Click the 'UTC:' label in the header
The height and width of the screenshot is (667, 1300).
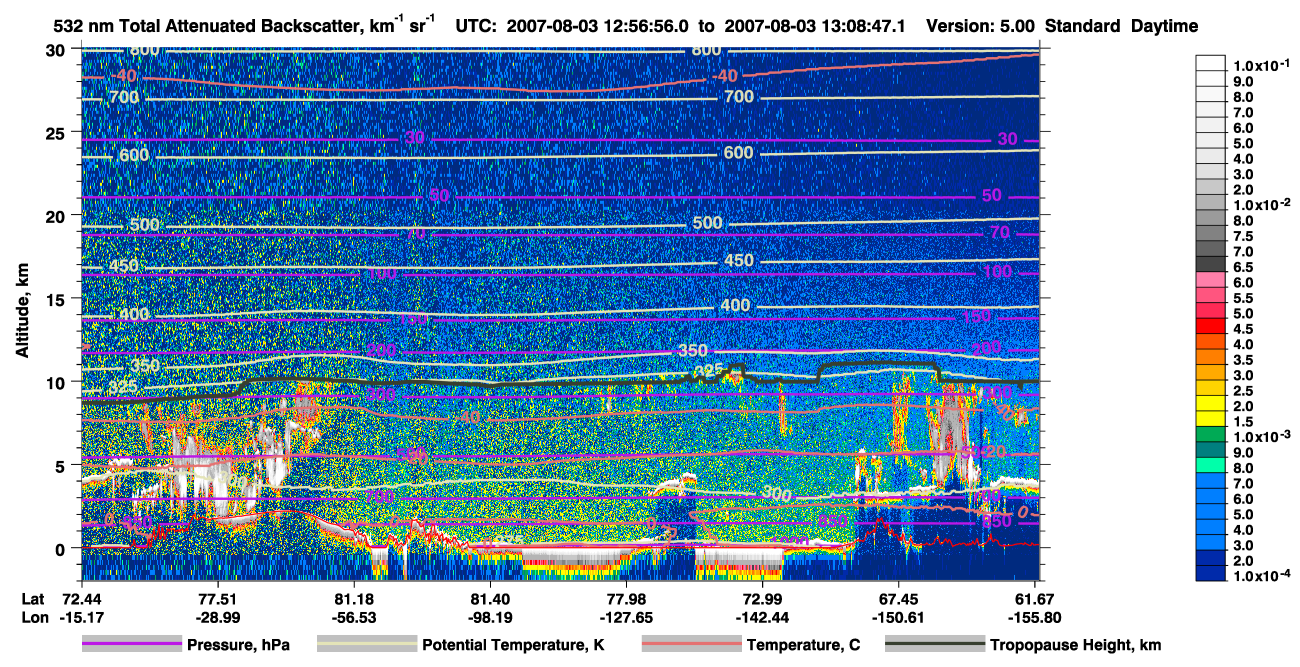(474, 27)
